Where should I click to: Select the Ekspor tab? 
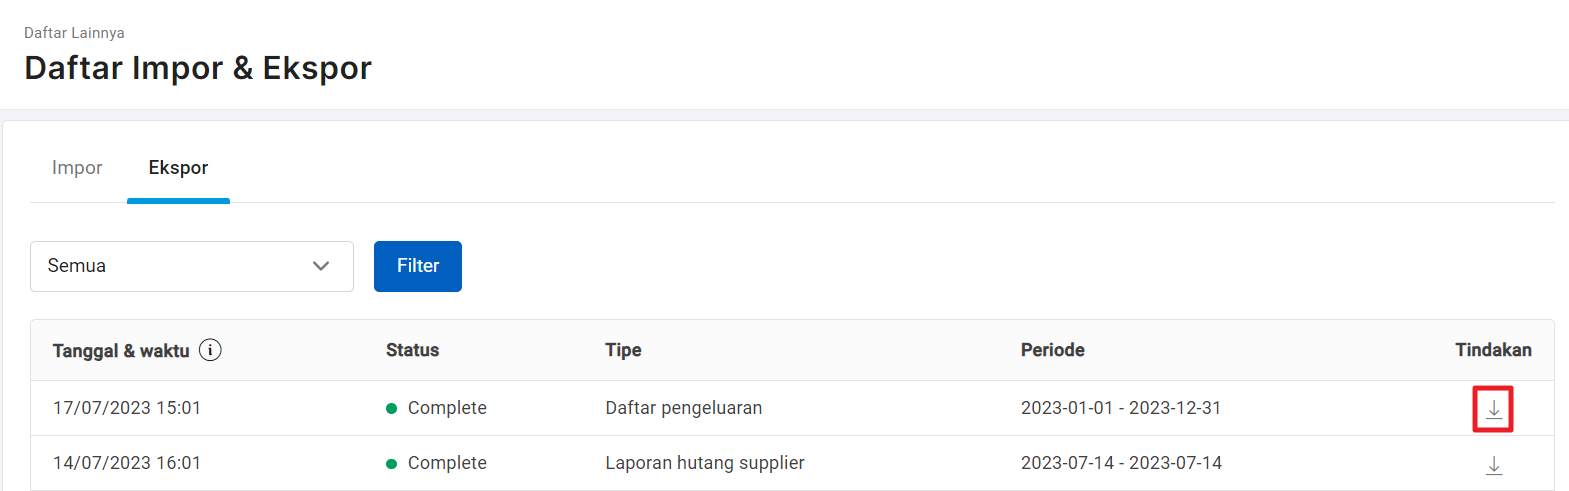(x=178, y=168)
